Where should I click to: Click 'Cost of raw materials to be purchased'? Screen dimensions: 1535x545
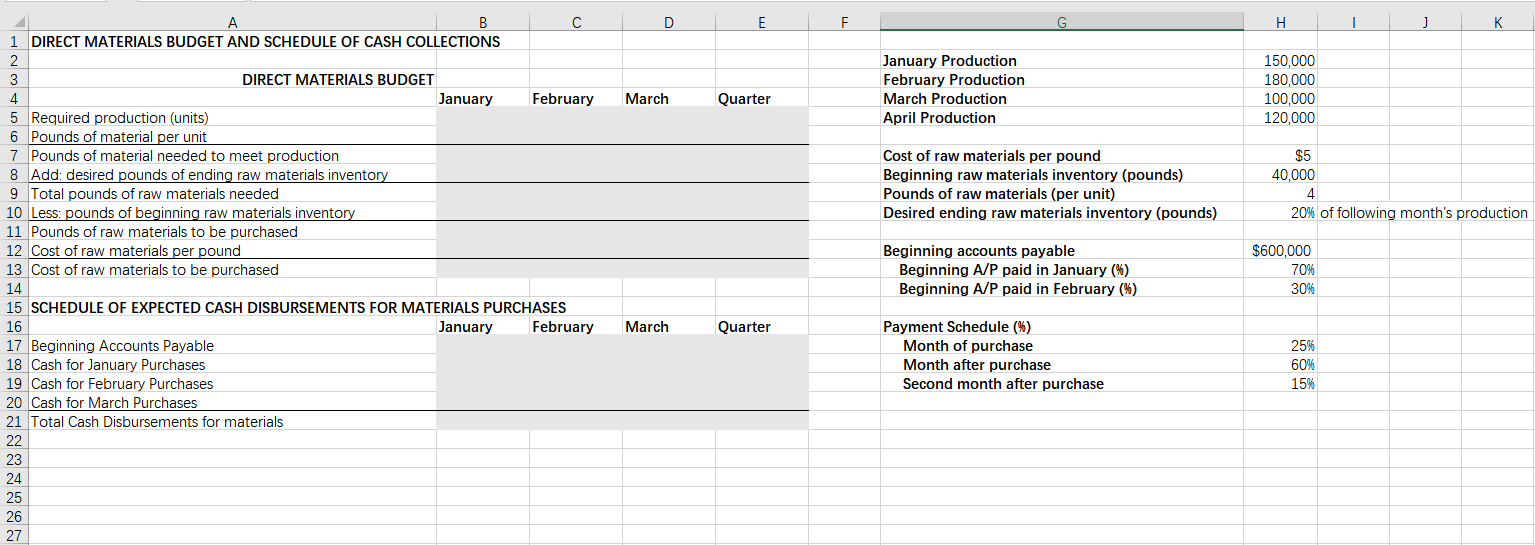point(155,270)
